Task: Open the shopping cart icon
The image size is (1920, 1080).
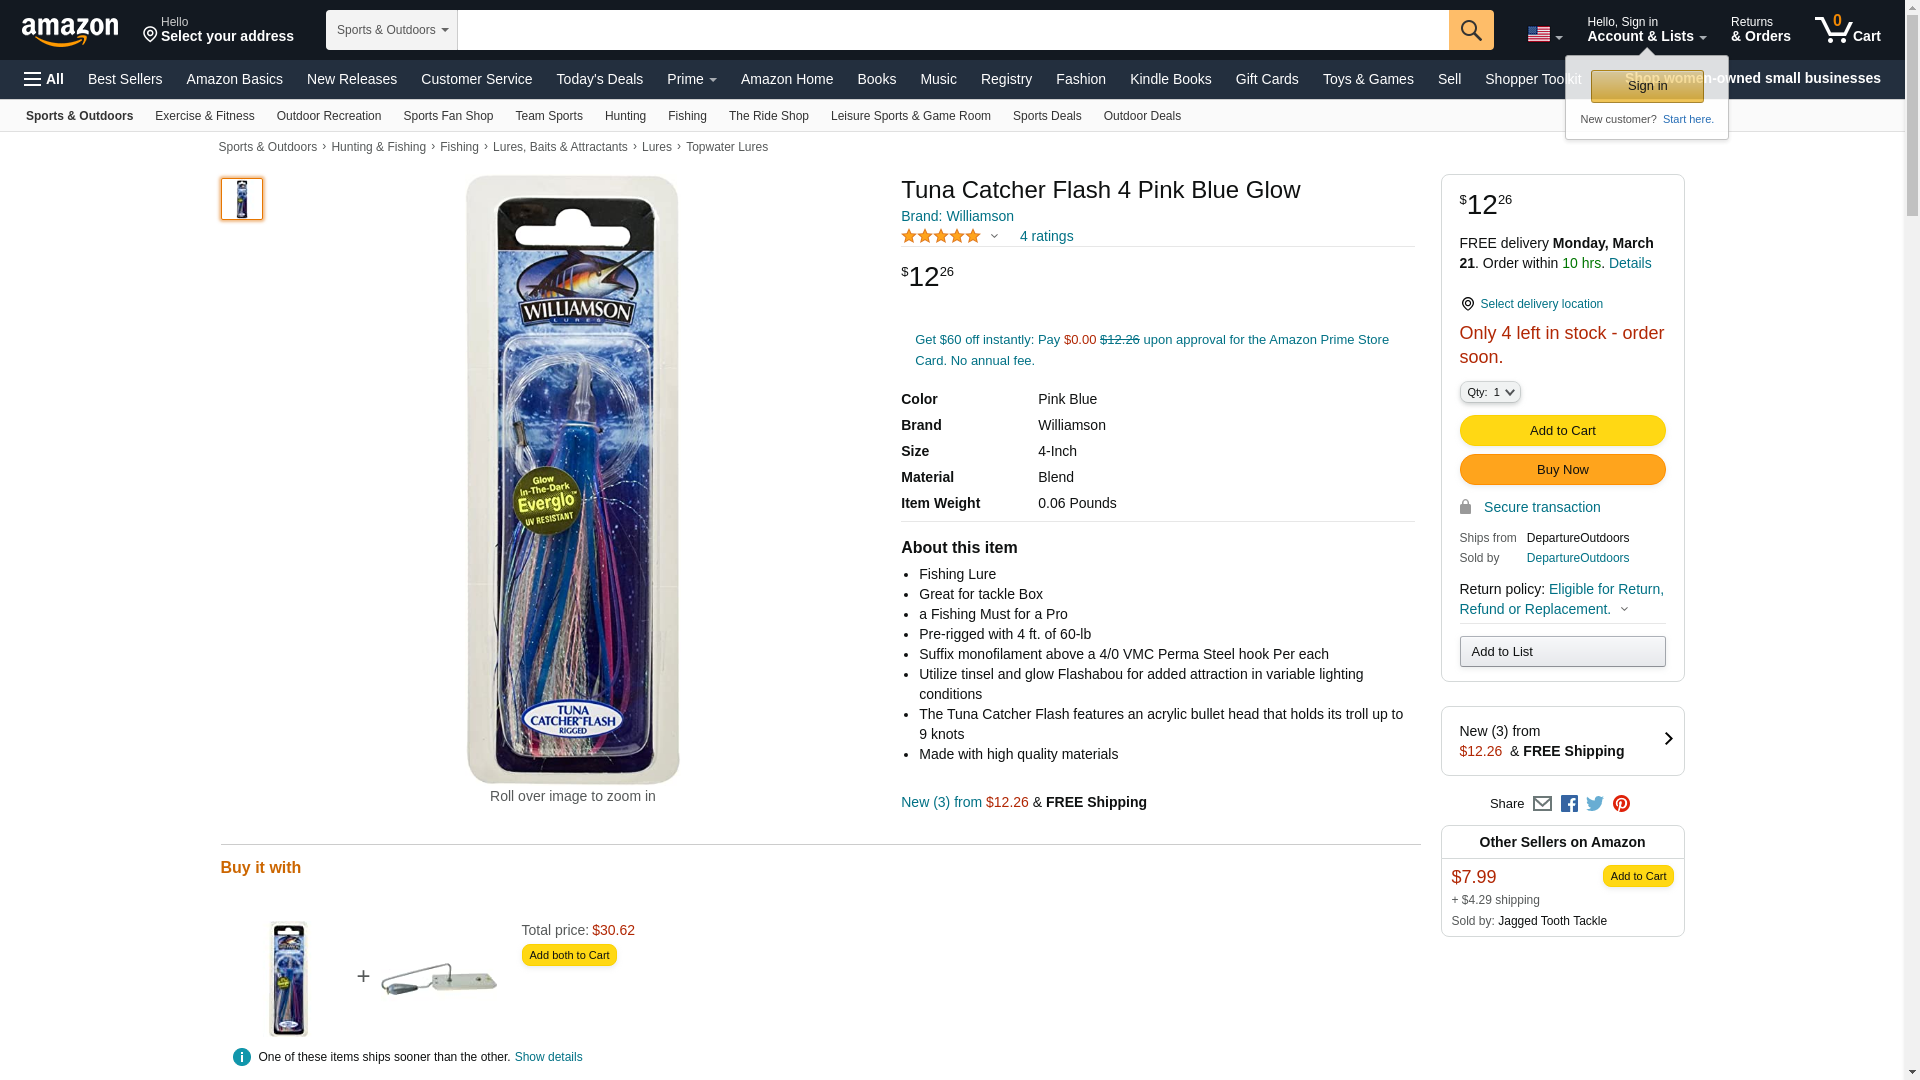Action: click(1847, 30)
